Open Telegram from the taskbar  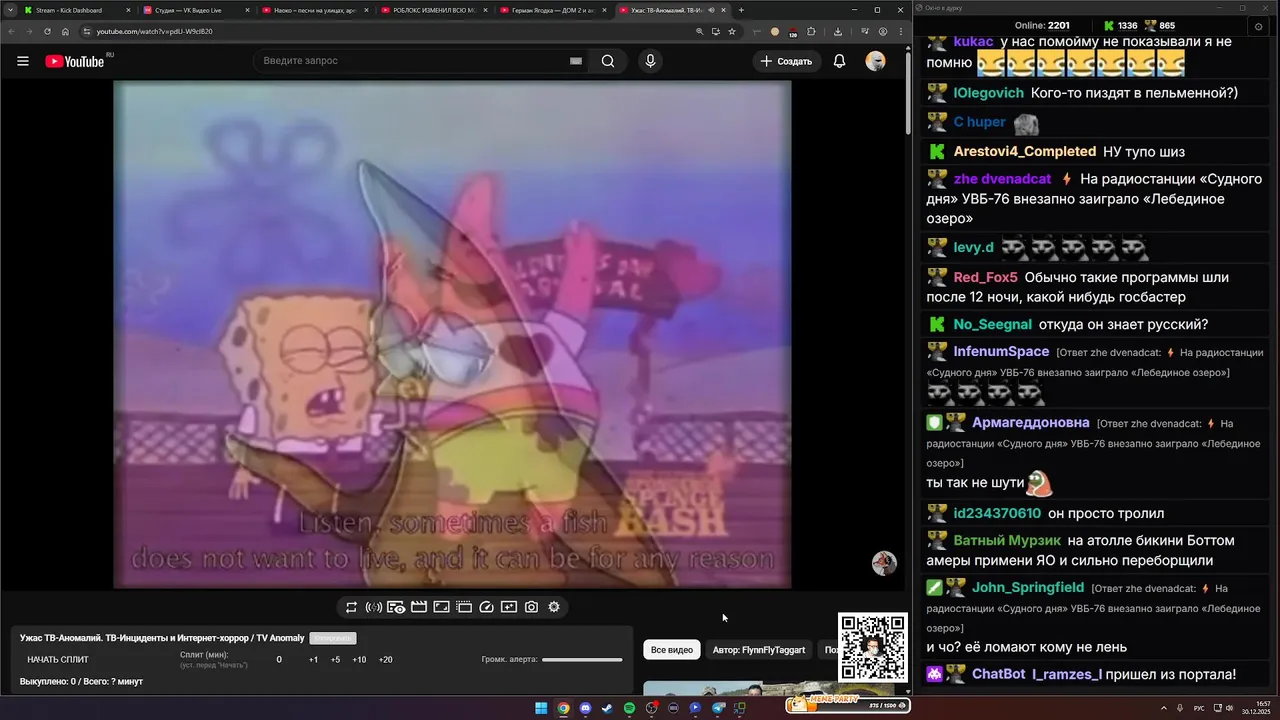(717, 708)
